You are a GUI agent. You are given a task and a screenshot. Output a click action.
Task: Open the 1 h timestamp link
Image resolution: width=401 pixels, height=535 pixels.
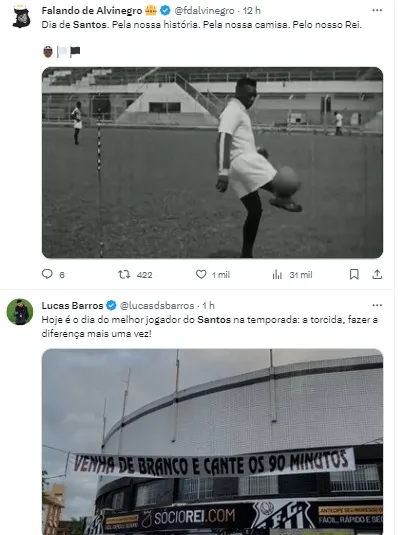point(208,305)
